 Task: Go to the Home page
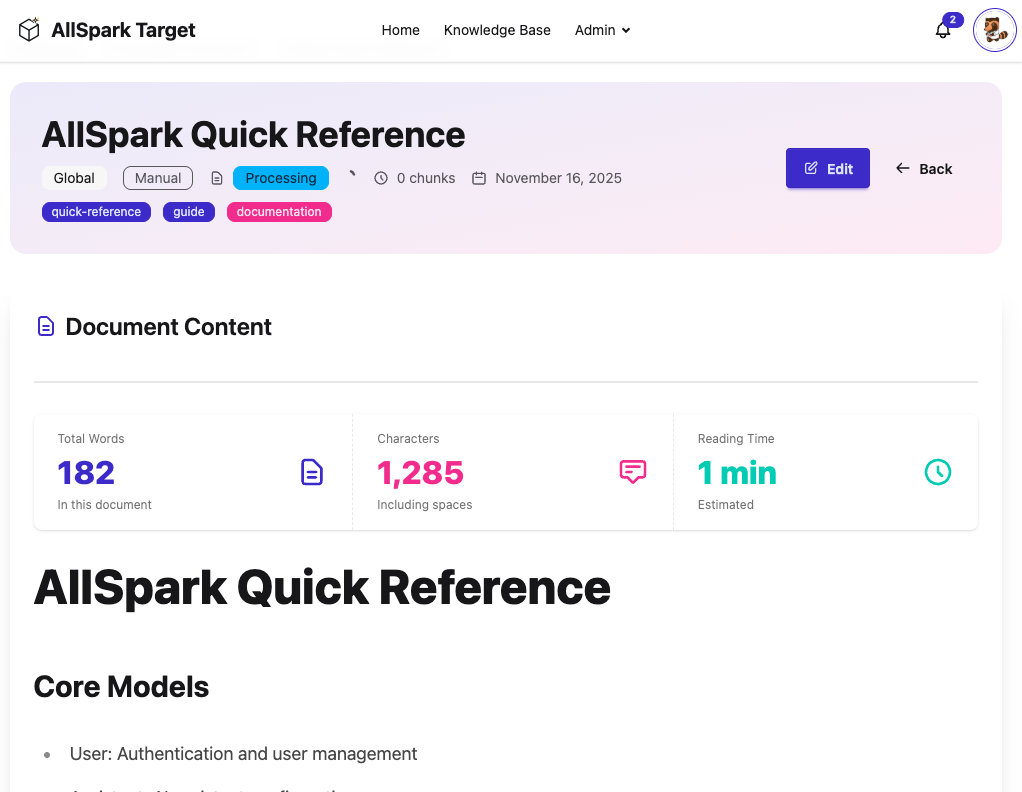(x=400, y=30)
